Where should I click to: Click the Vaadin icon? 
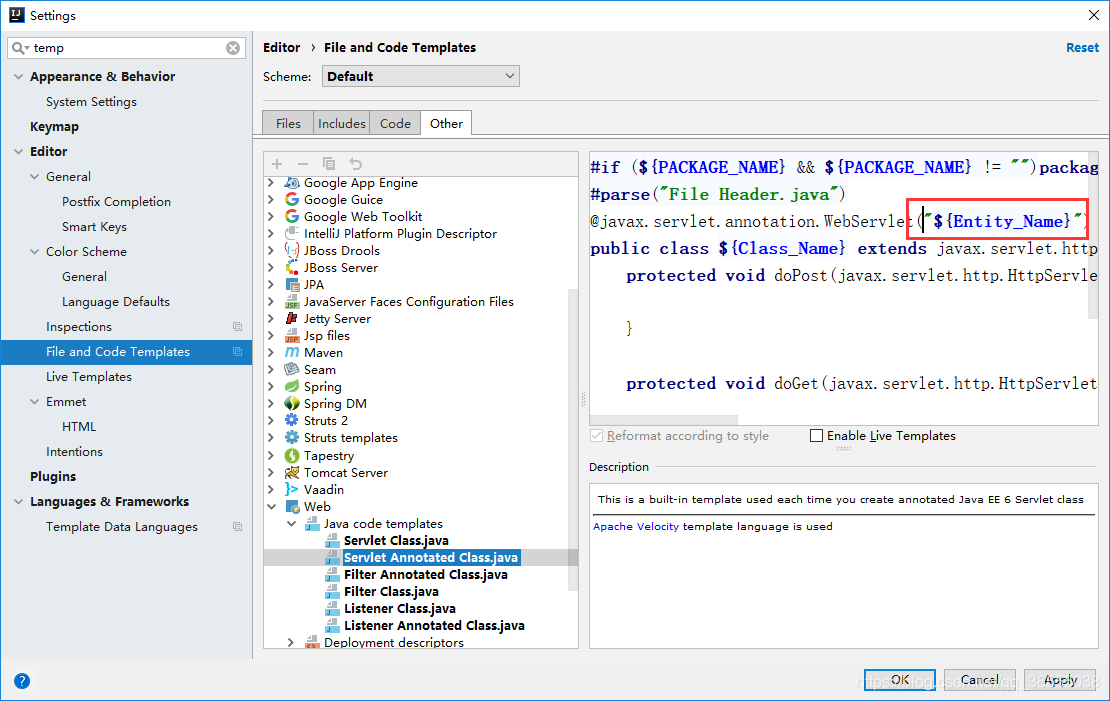(x=292, y=489)
